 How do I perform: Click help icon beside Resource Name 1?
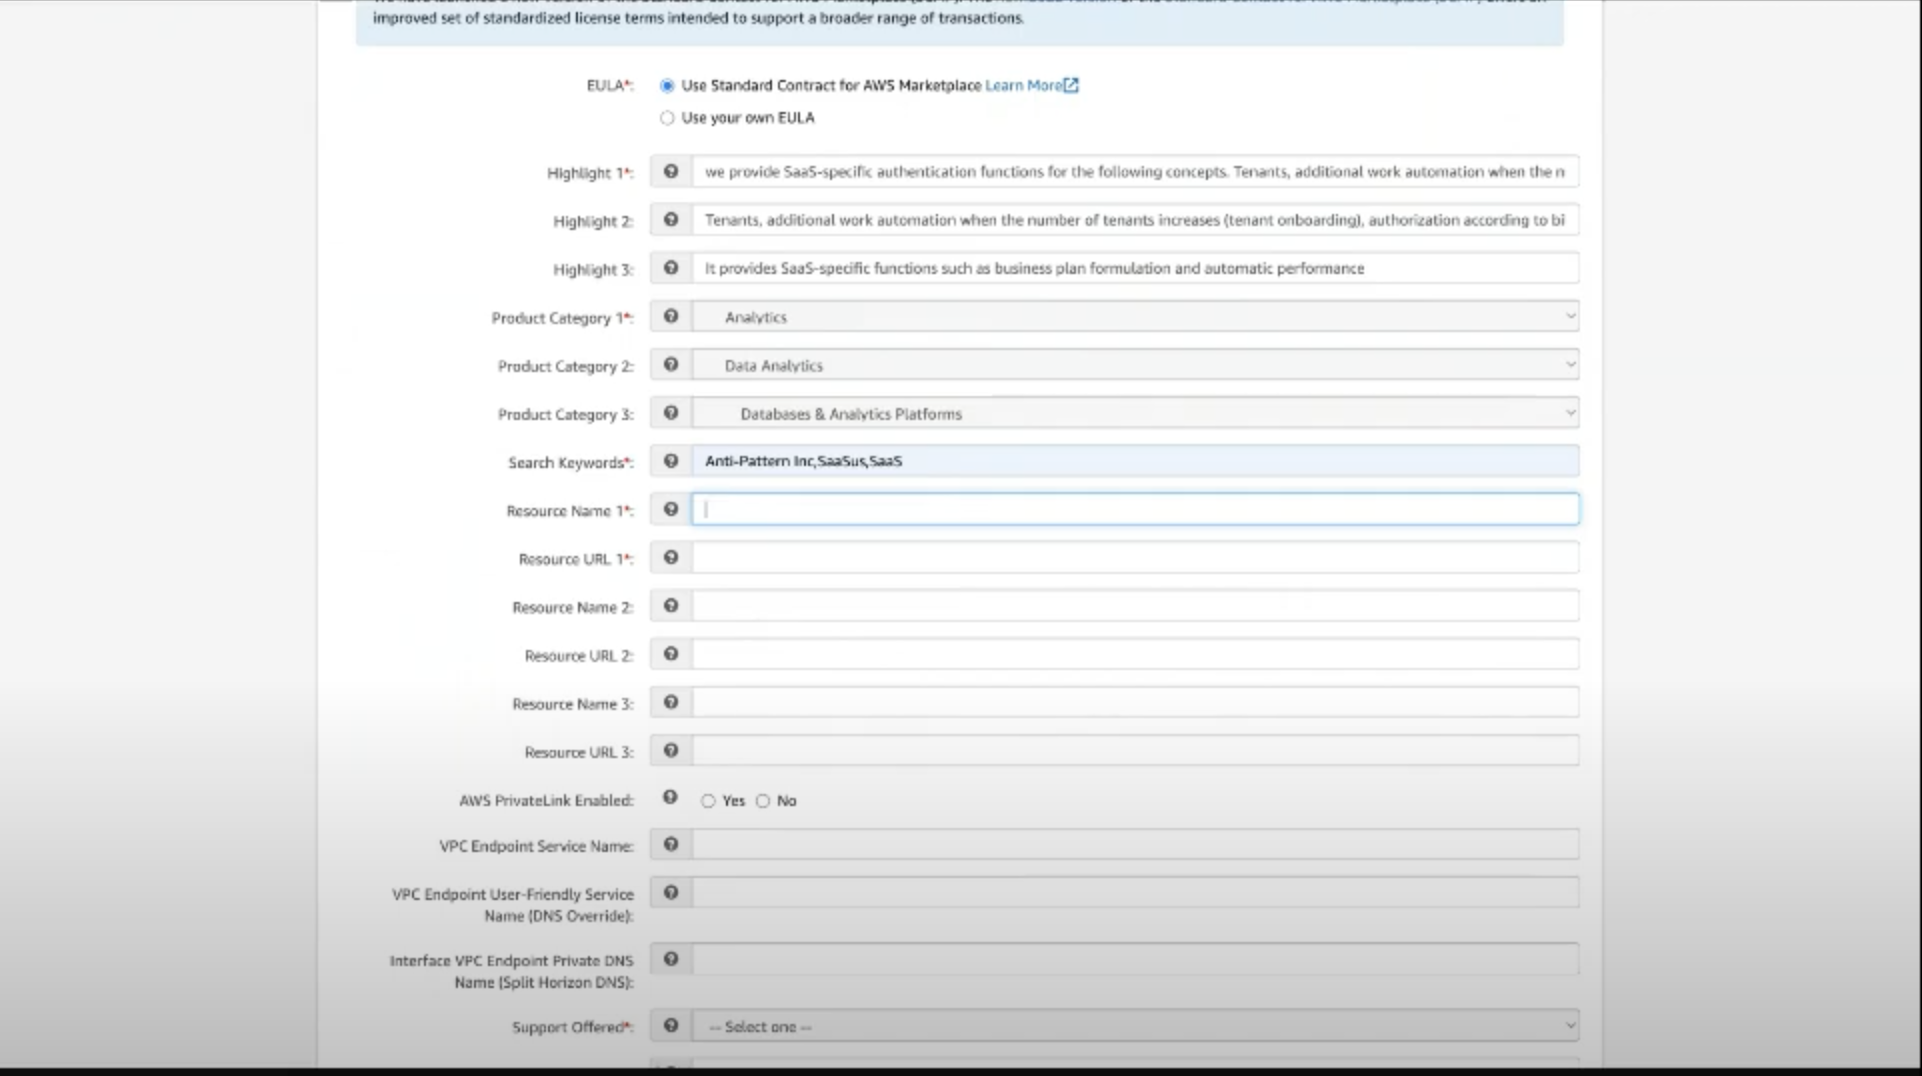pyautogui.click(x=671, y=509)
